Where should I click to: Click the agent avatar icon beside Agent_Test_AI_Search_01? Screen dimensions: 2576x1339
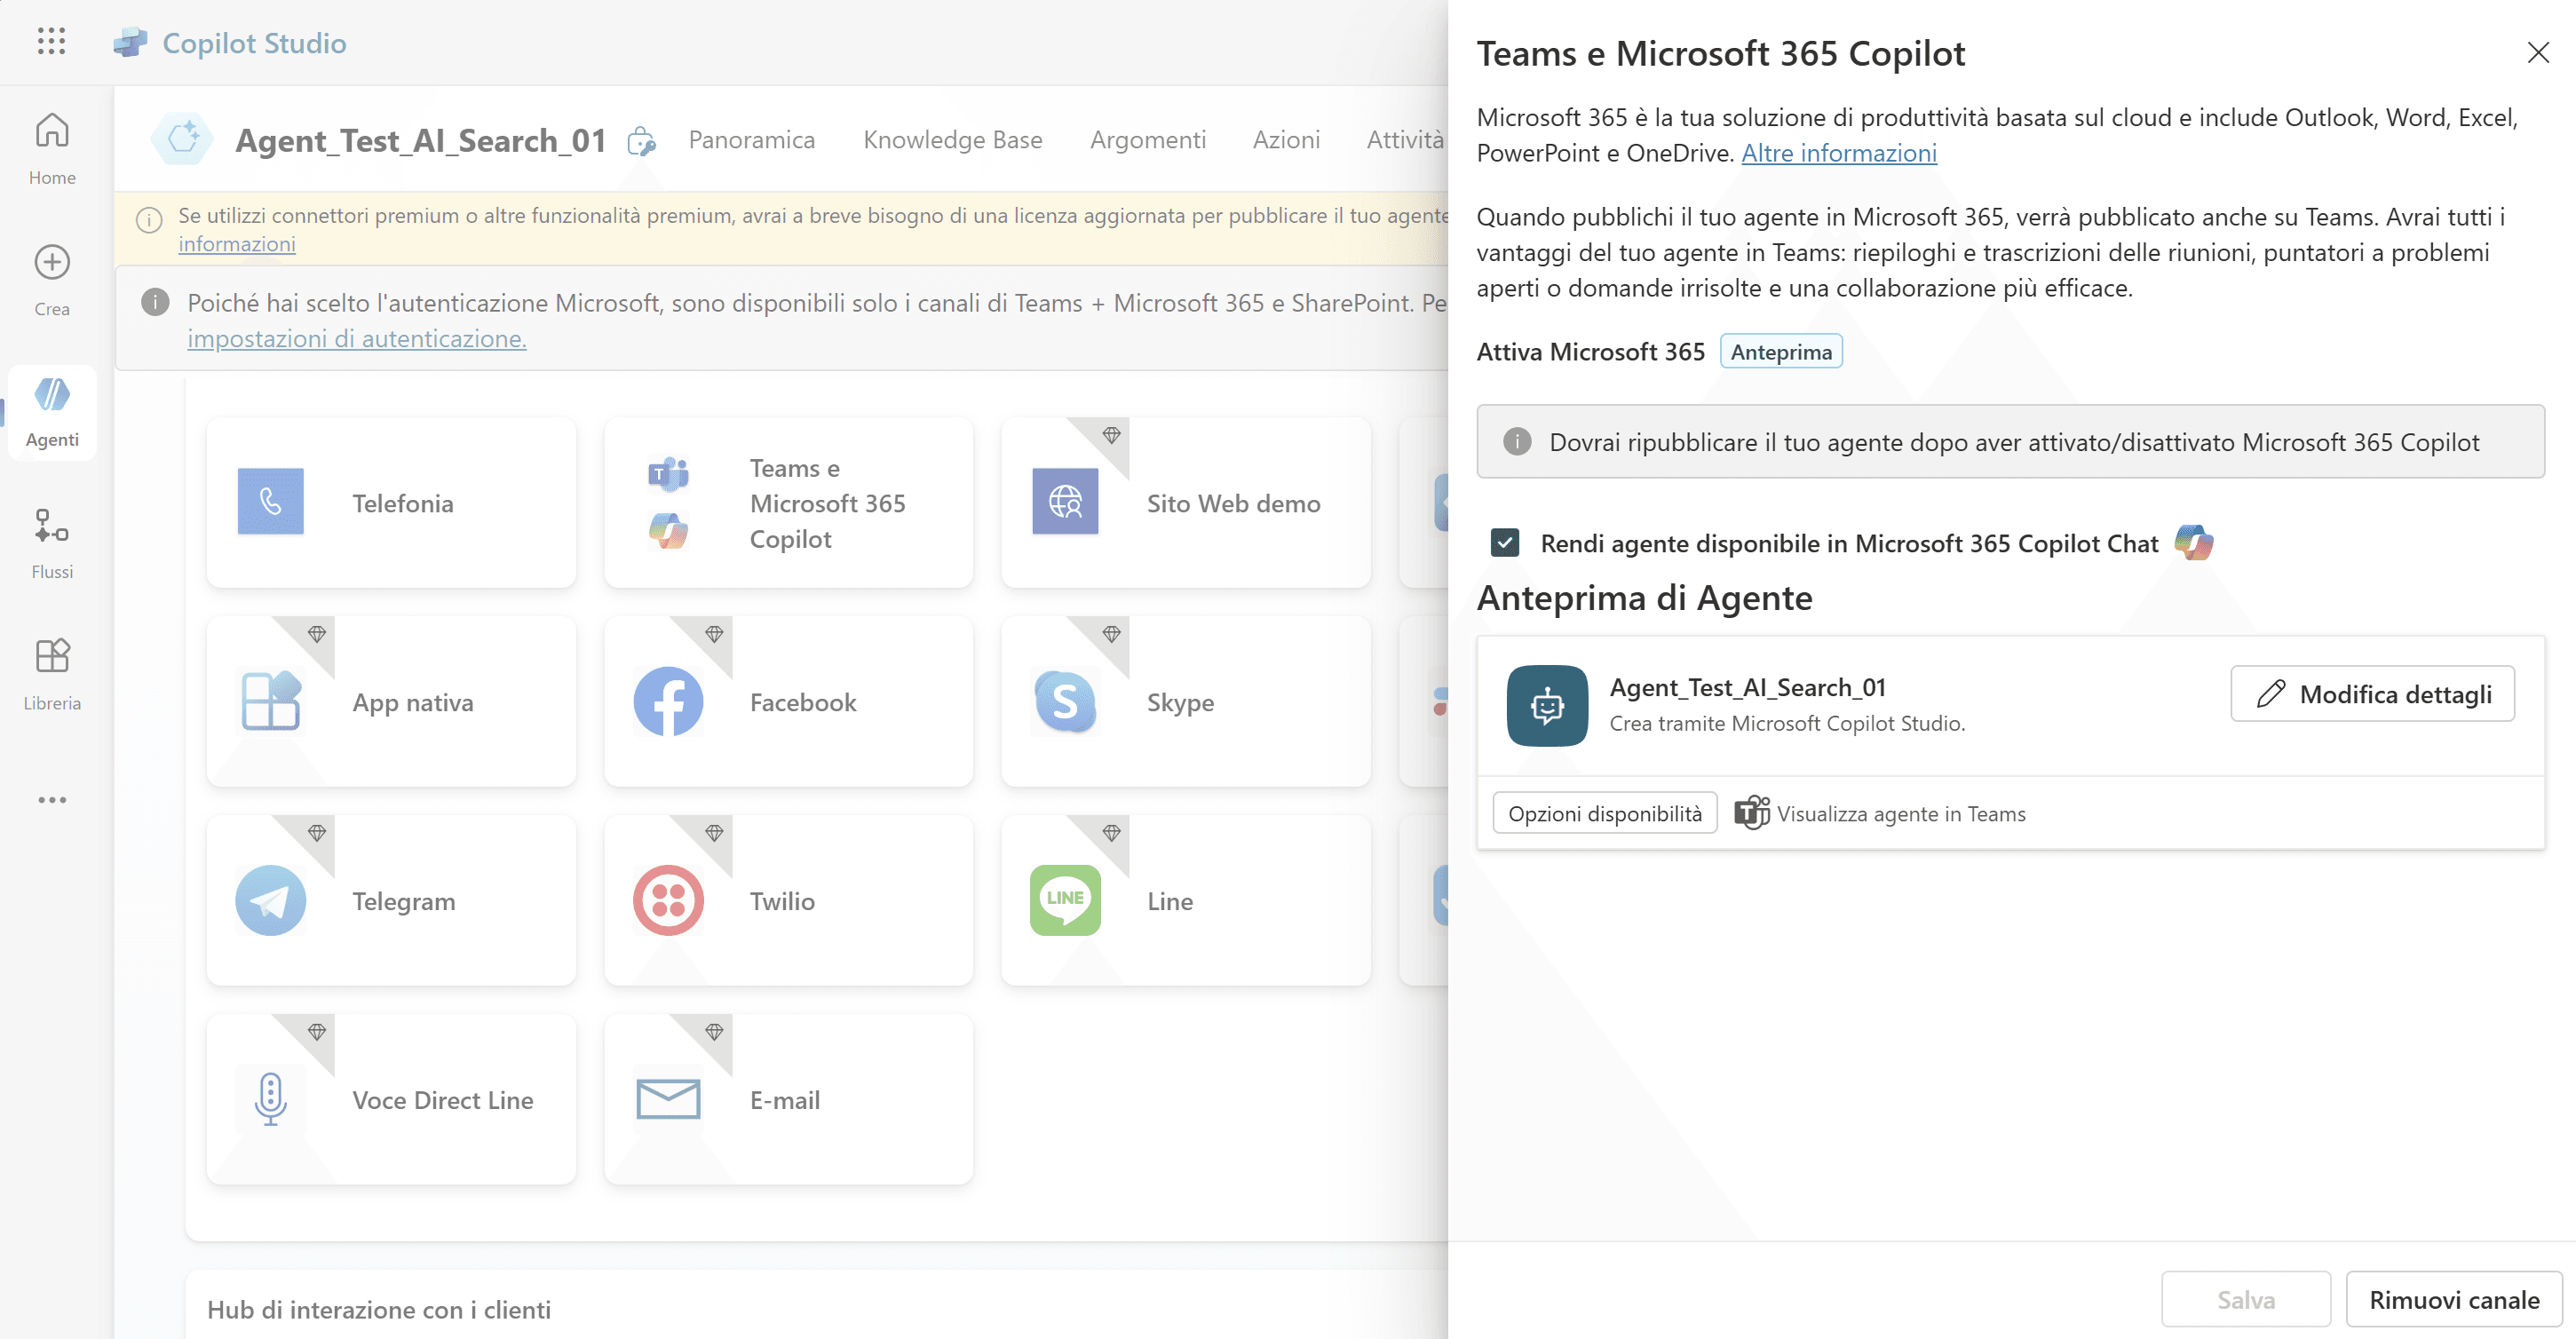coord(182,139)
